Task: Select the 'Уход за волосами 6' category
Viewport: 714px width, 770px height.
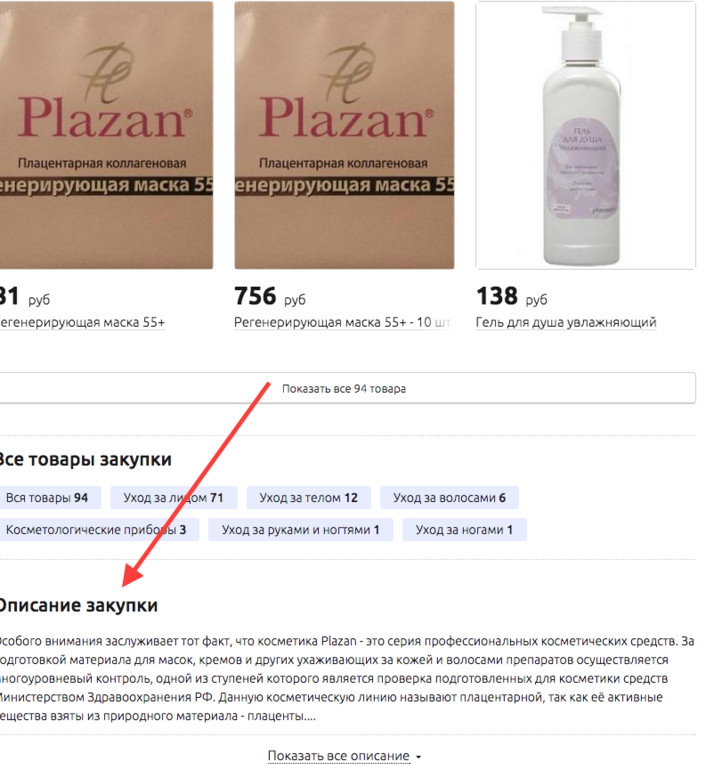Action: (x=449, y=498)
